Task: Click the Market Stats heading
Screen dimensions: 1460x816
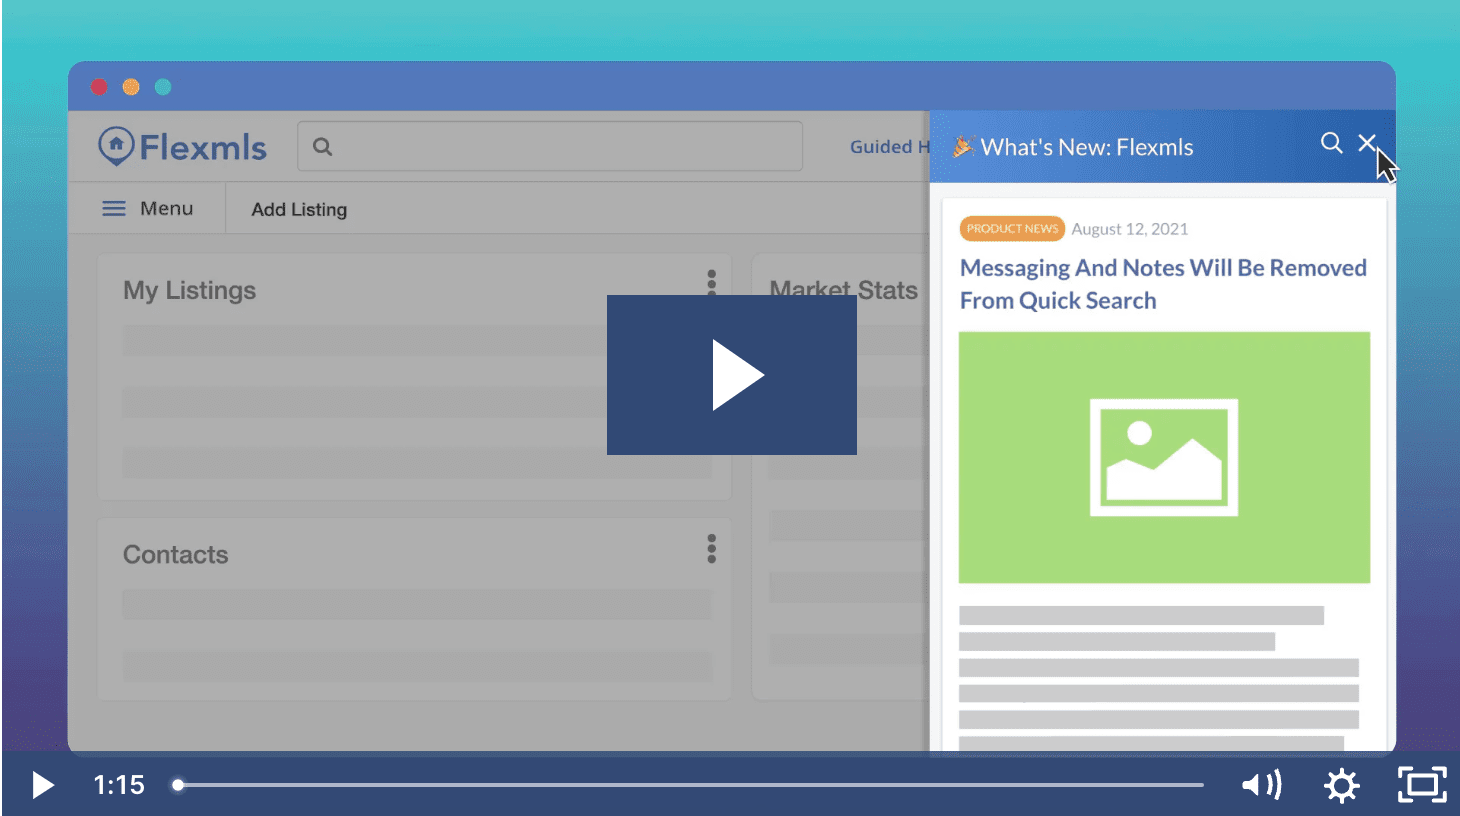Action: click(x=843, y=291)
